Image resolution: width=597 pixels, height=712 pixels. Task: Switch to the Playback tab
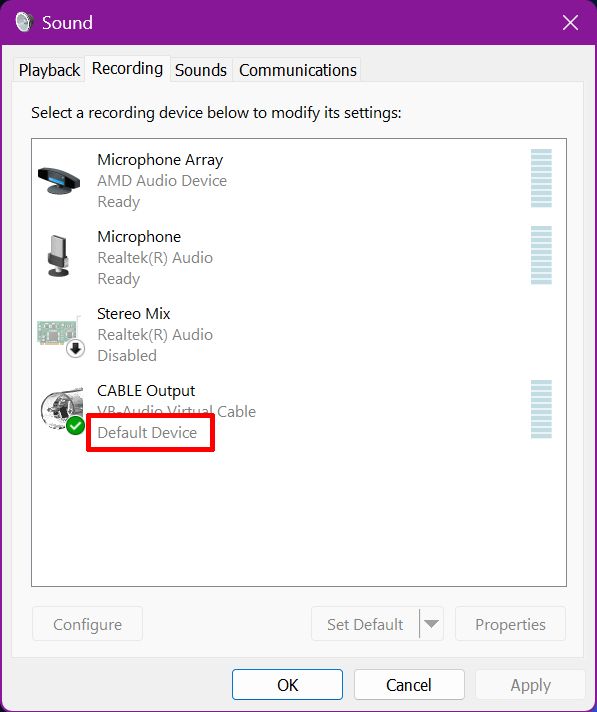(49, 70)
